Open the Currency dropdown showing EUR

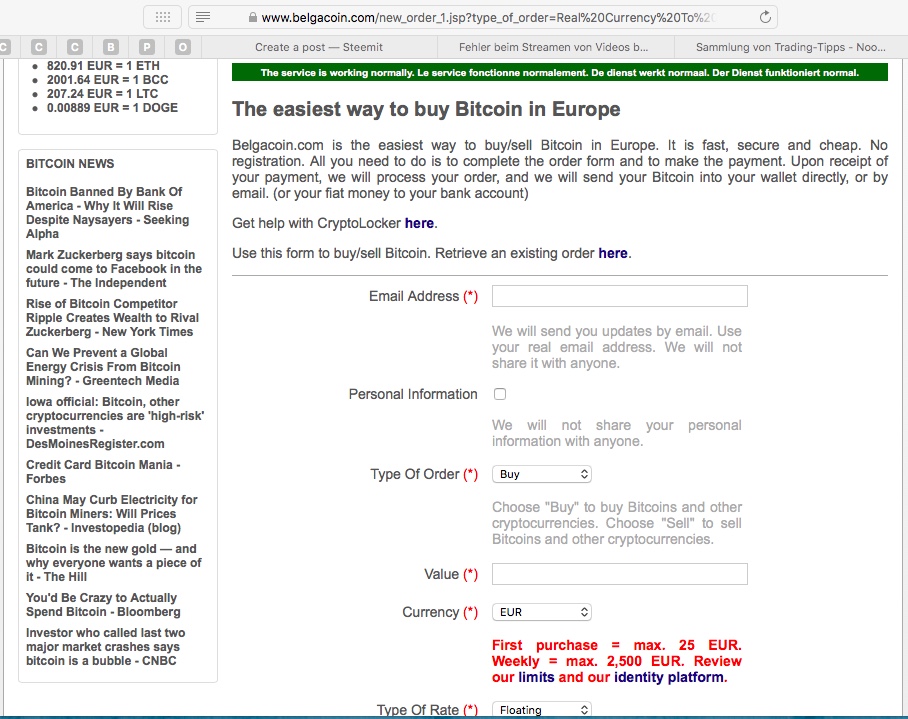point(541,612)
